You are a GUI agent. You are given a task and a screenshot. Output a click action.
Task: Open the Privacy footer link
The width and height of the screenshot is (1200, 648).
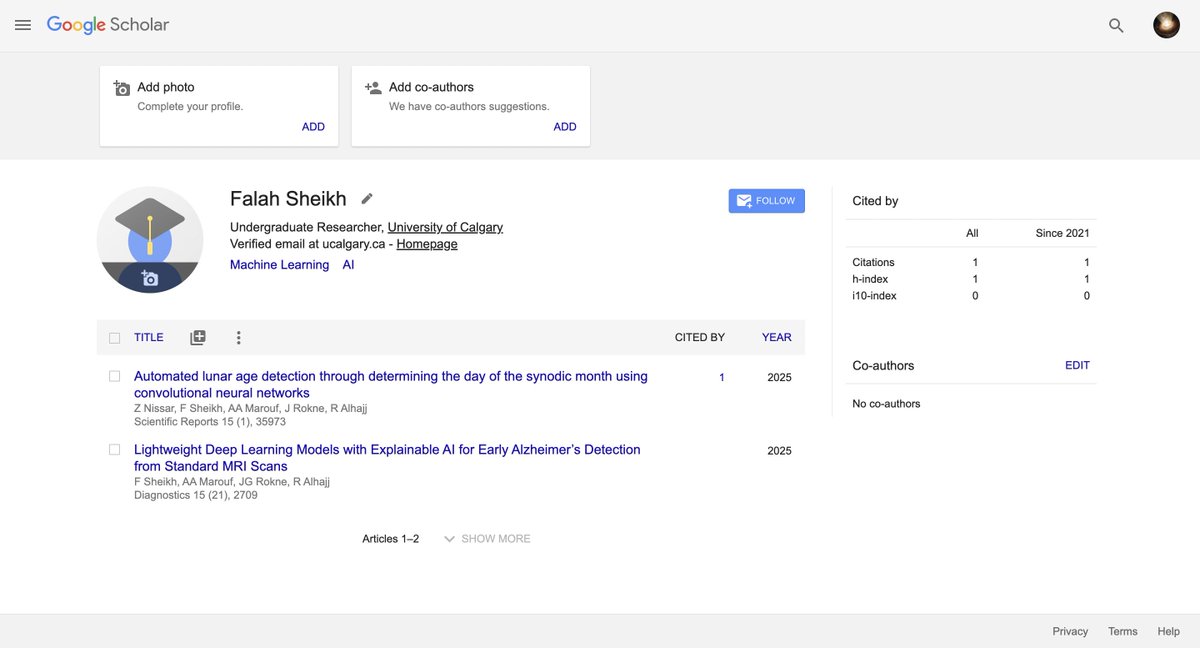1070,632
